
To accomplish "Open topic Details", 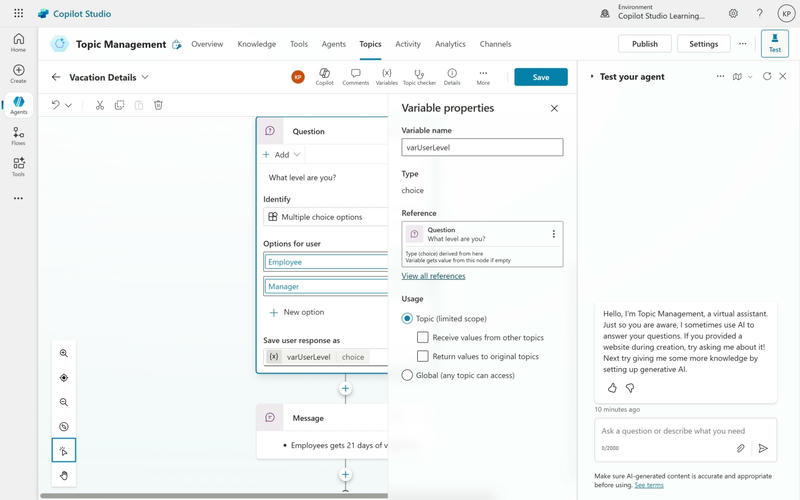I will 452,77.
